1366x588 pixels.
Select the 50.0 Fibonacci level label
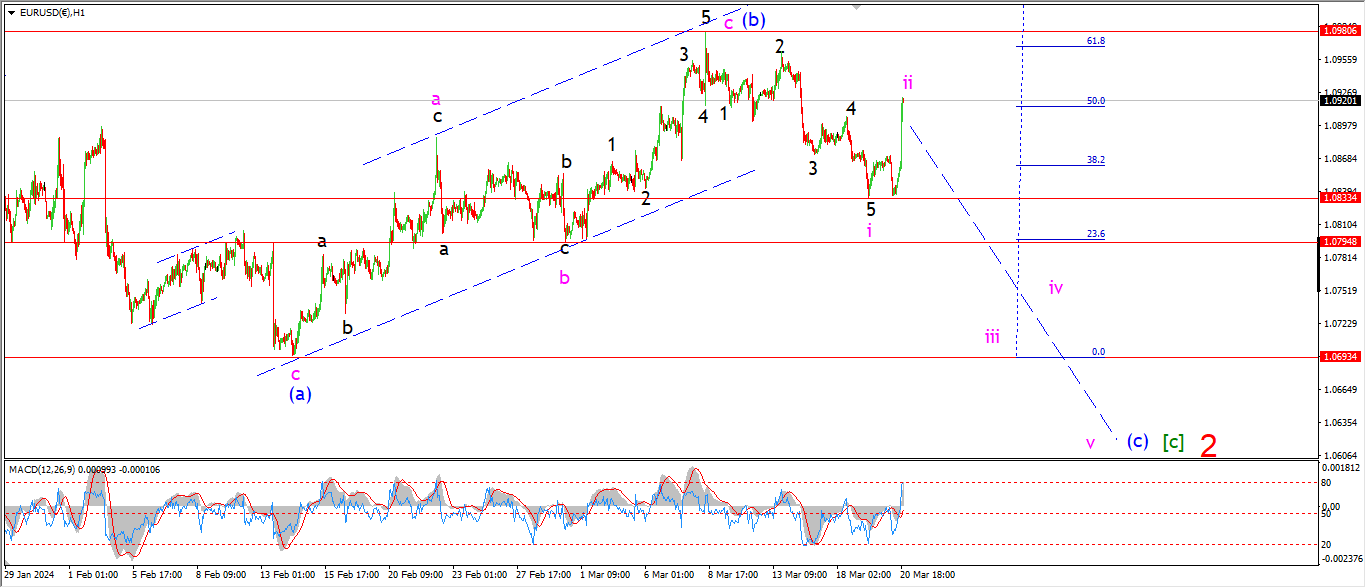(1095, 101)
